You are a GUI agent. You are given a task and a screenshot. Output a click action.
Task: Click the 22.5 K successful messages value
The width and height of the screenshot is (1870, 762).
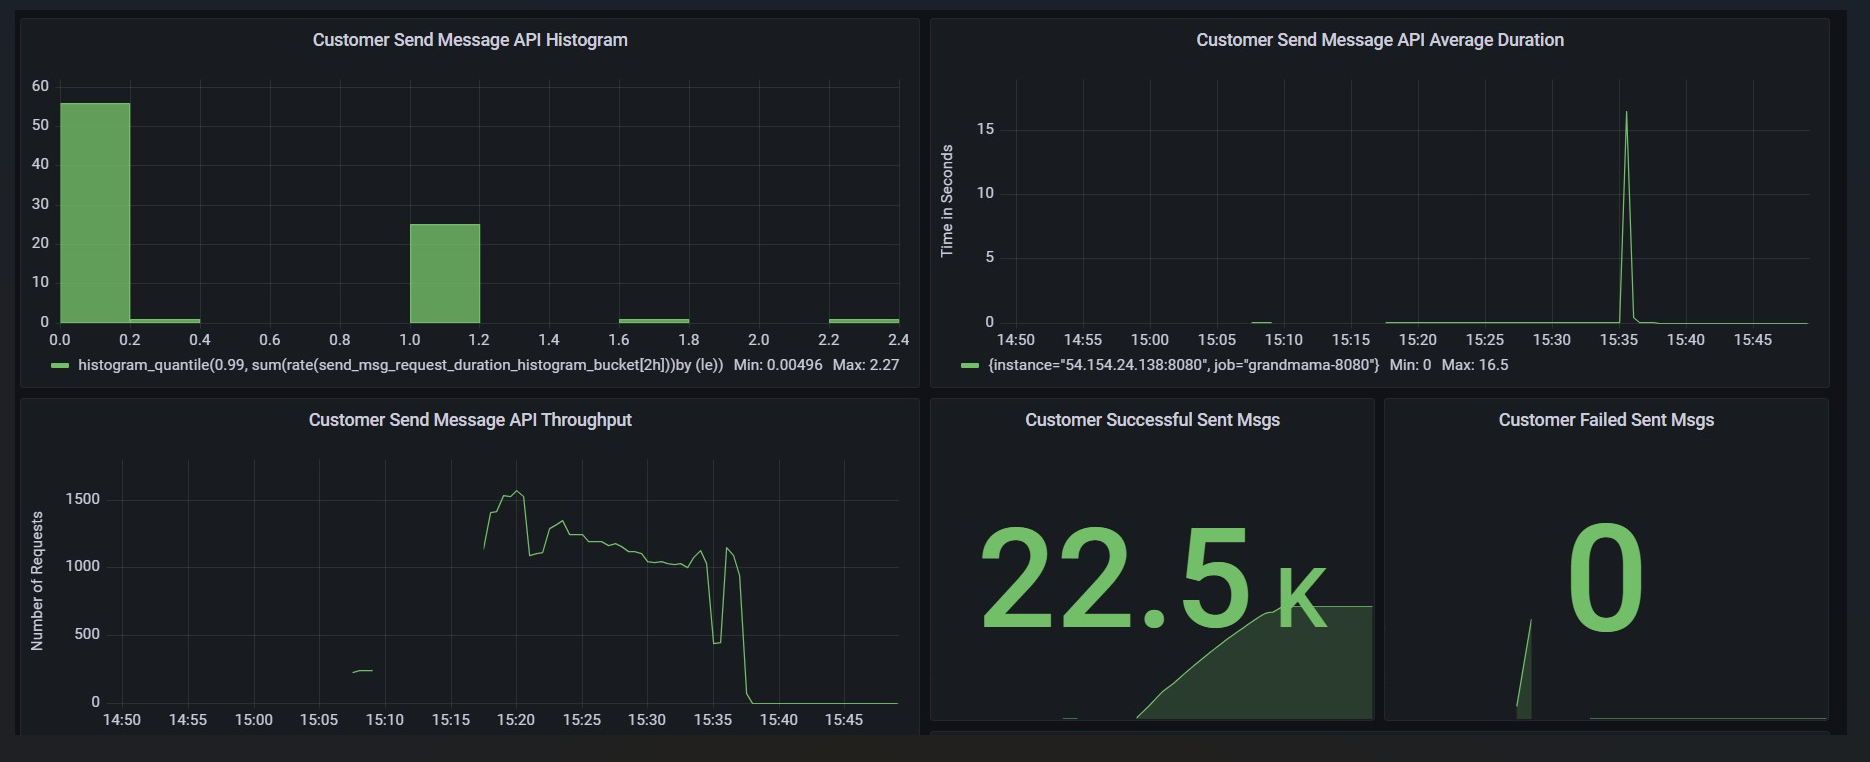pyautogui.click(x=1152, y=580)
